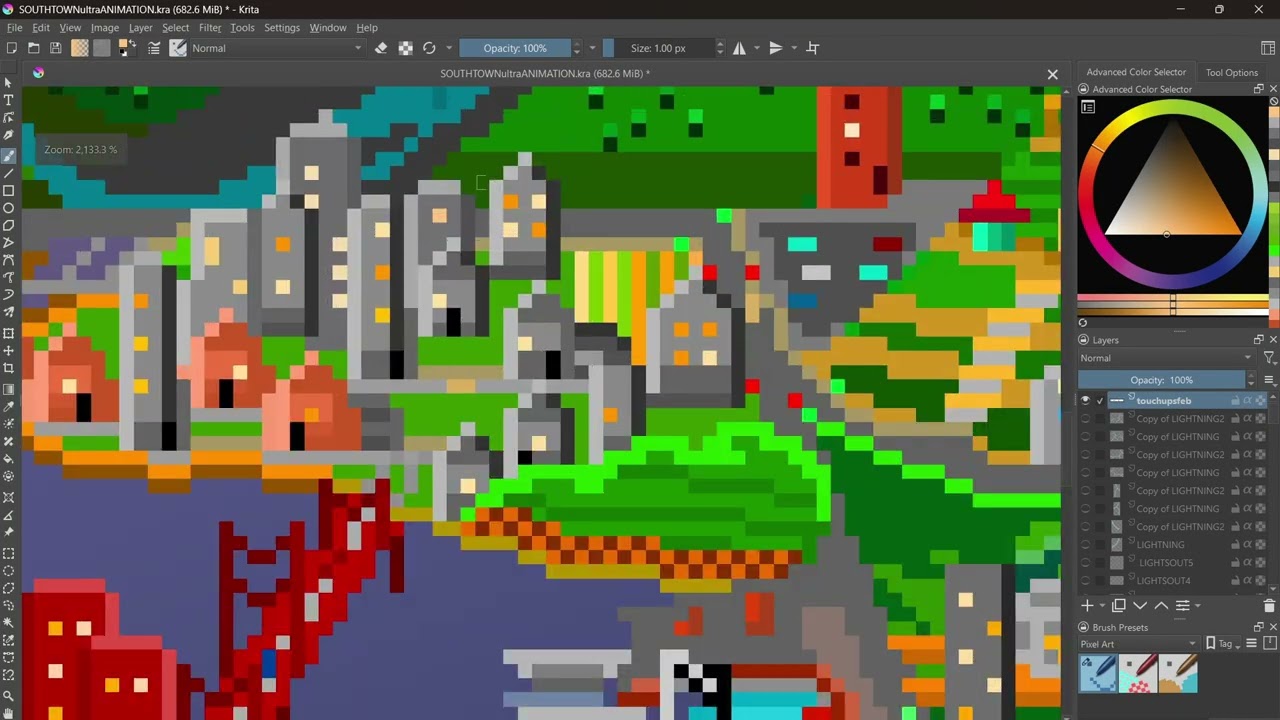Duplicate the current layer
Viewport: 1280px width, 720px height.
click(x=1119, y=605)
